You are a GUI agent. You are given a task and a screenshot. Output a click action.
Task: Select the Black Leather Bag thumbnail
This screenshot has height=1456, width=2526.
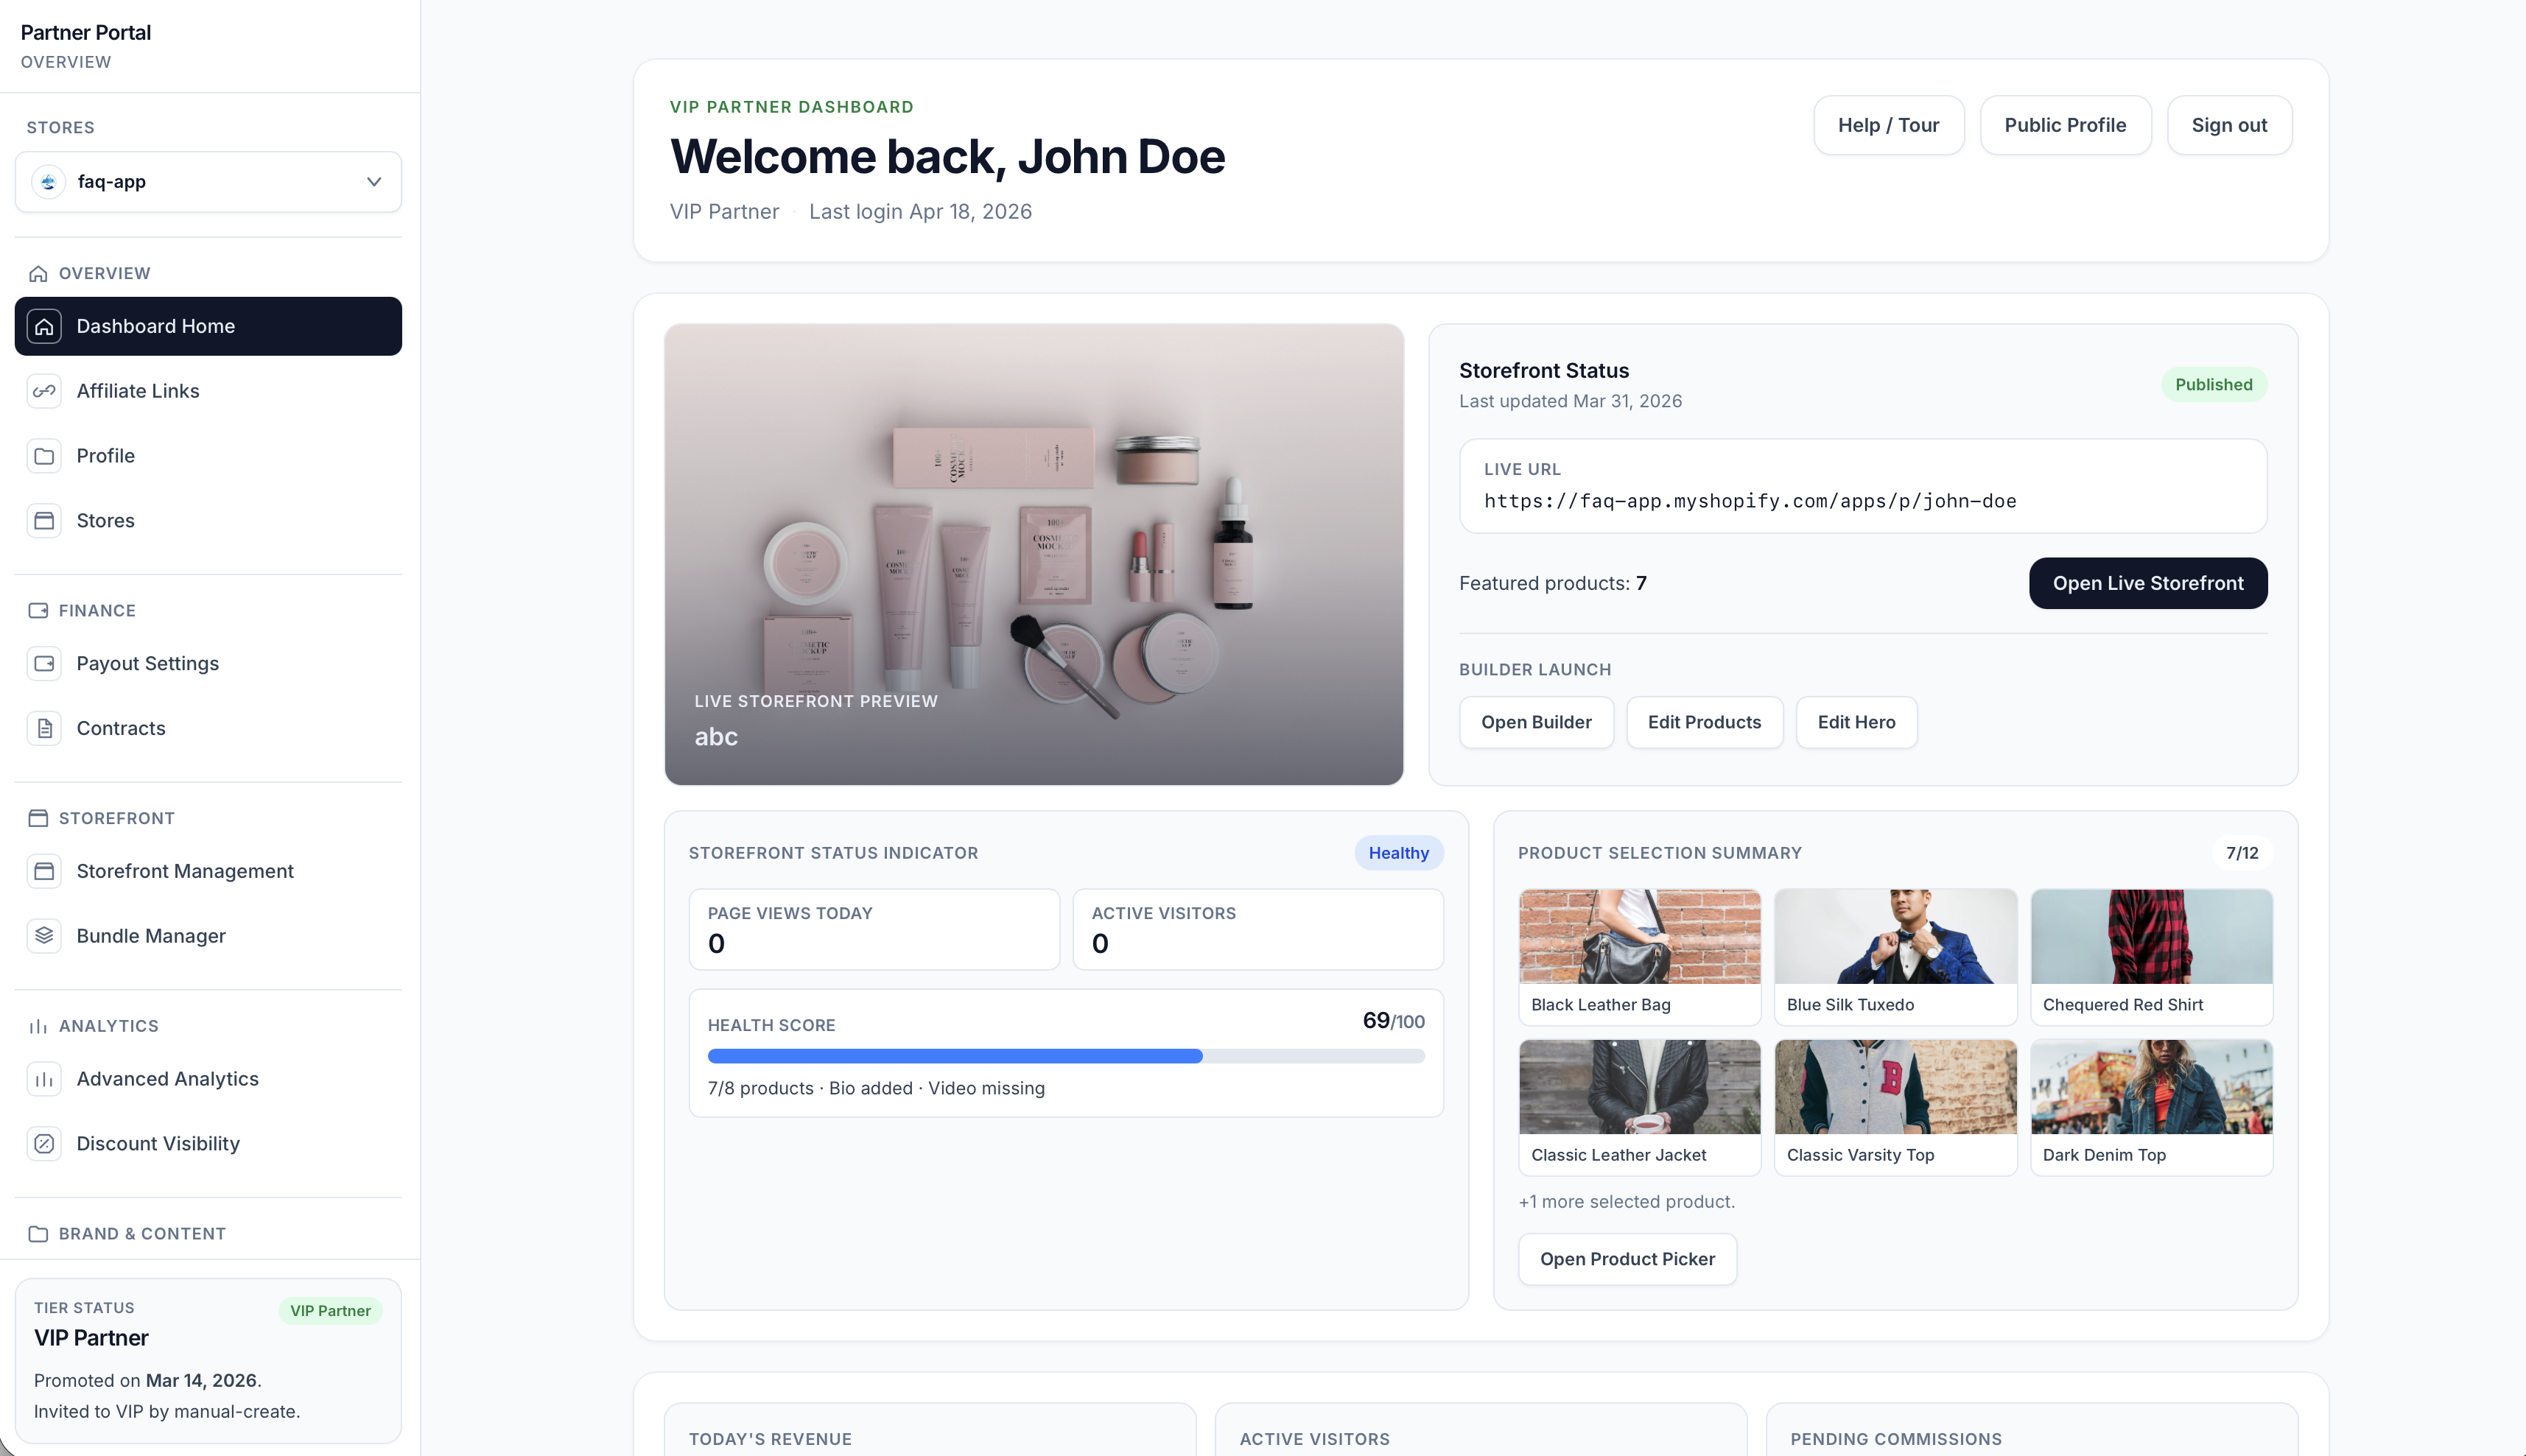coord(1640,937)
